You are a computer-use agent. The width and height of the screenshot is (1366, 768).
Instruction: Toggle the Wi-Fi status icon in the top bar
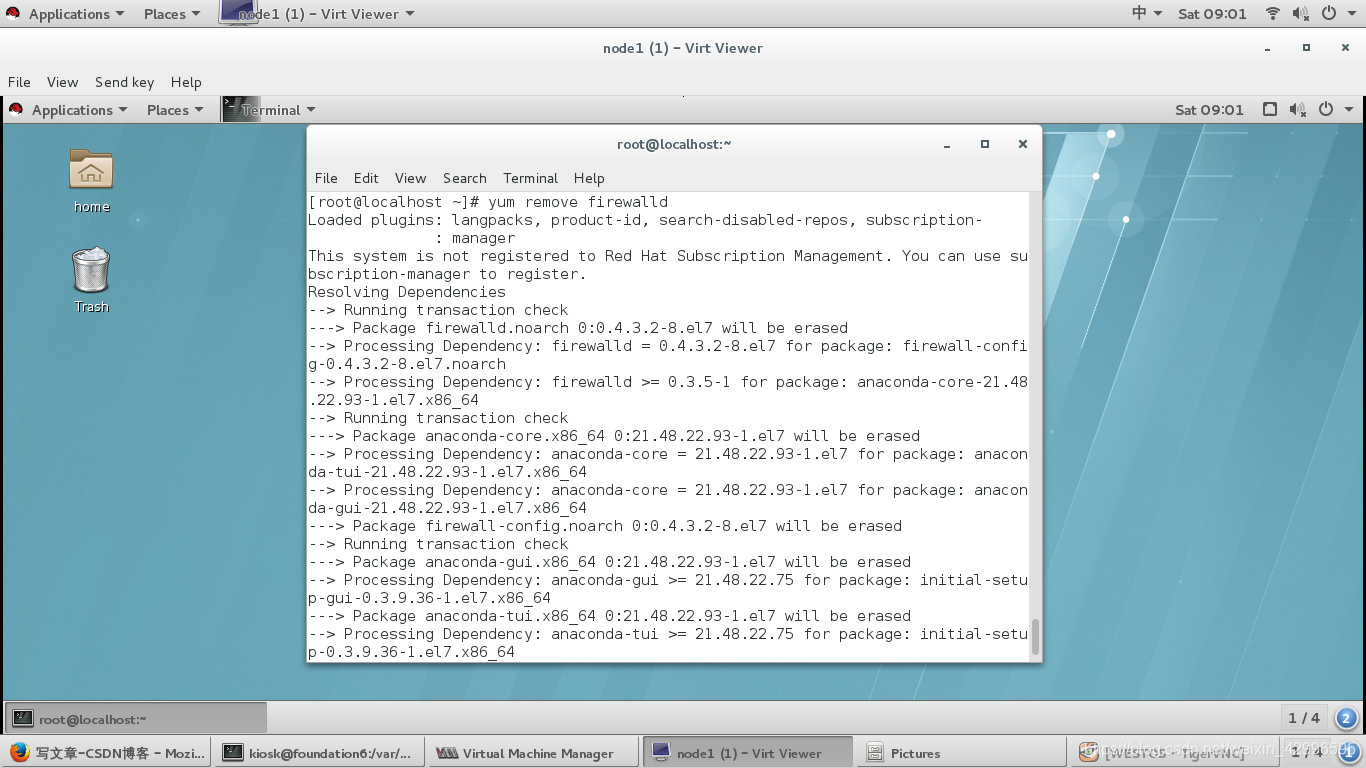[1273, 13]
